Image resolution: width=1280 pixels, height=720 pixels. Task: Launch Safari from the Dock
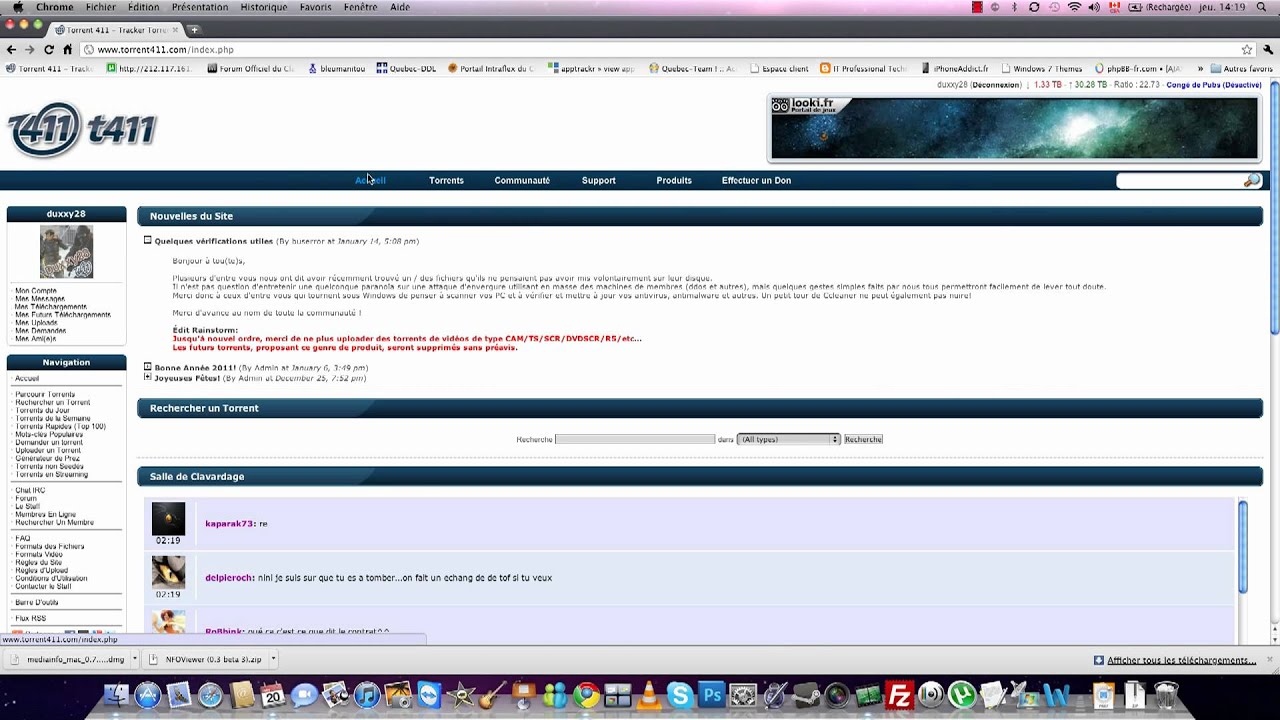[210, 695]
